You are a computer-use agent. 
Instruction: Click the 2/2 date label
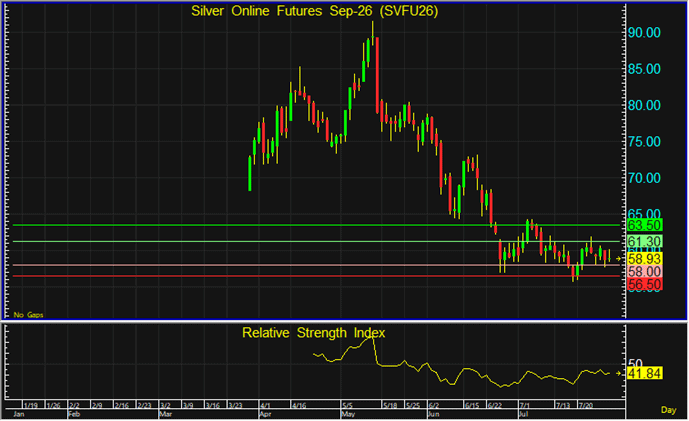tap(74, 405)
